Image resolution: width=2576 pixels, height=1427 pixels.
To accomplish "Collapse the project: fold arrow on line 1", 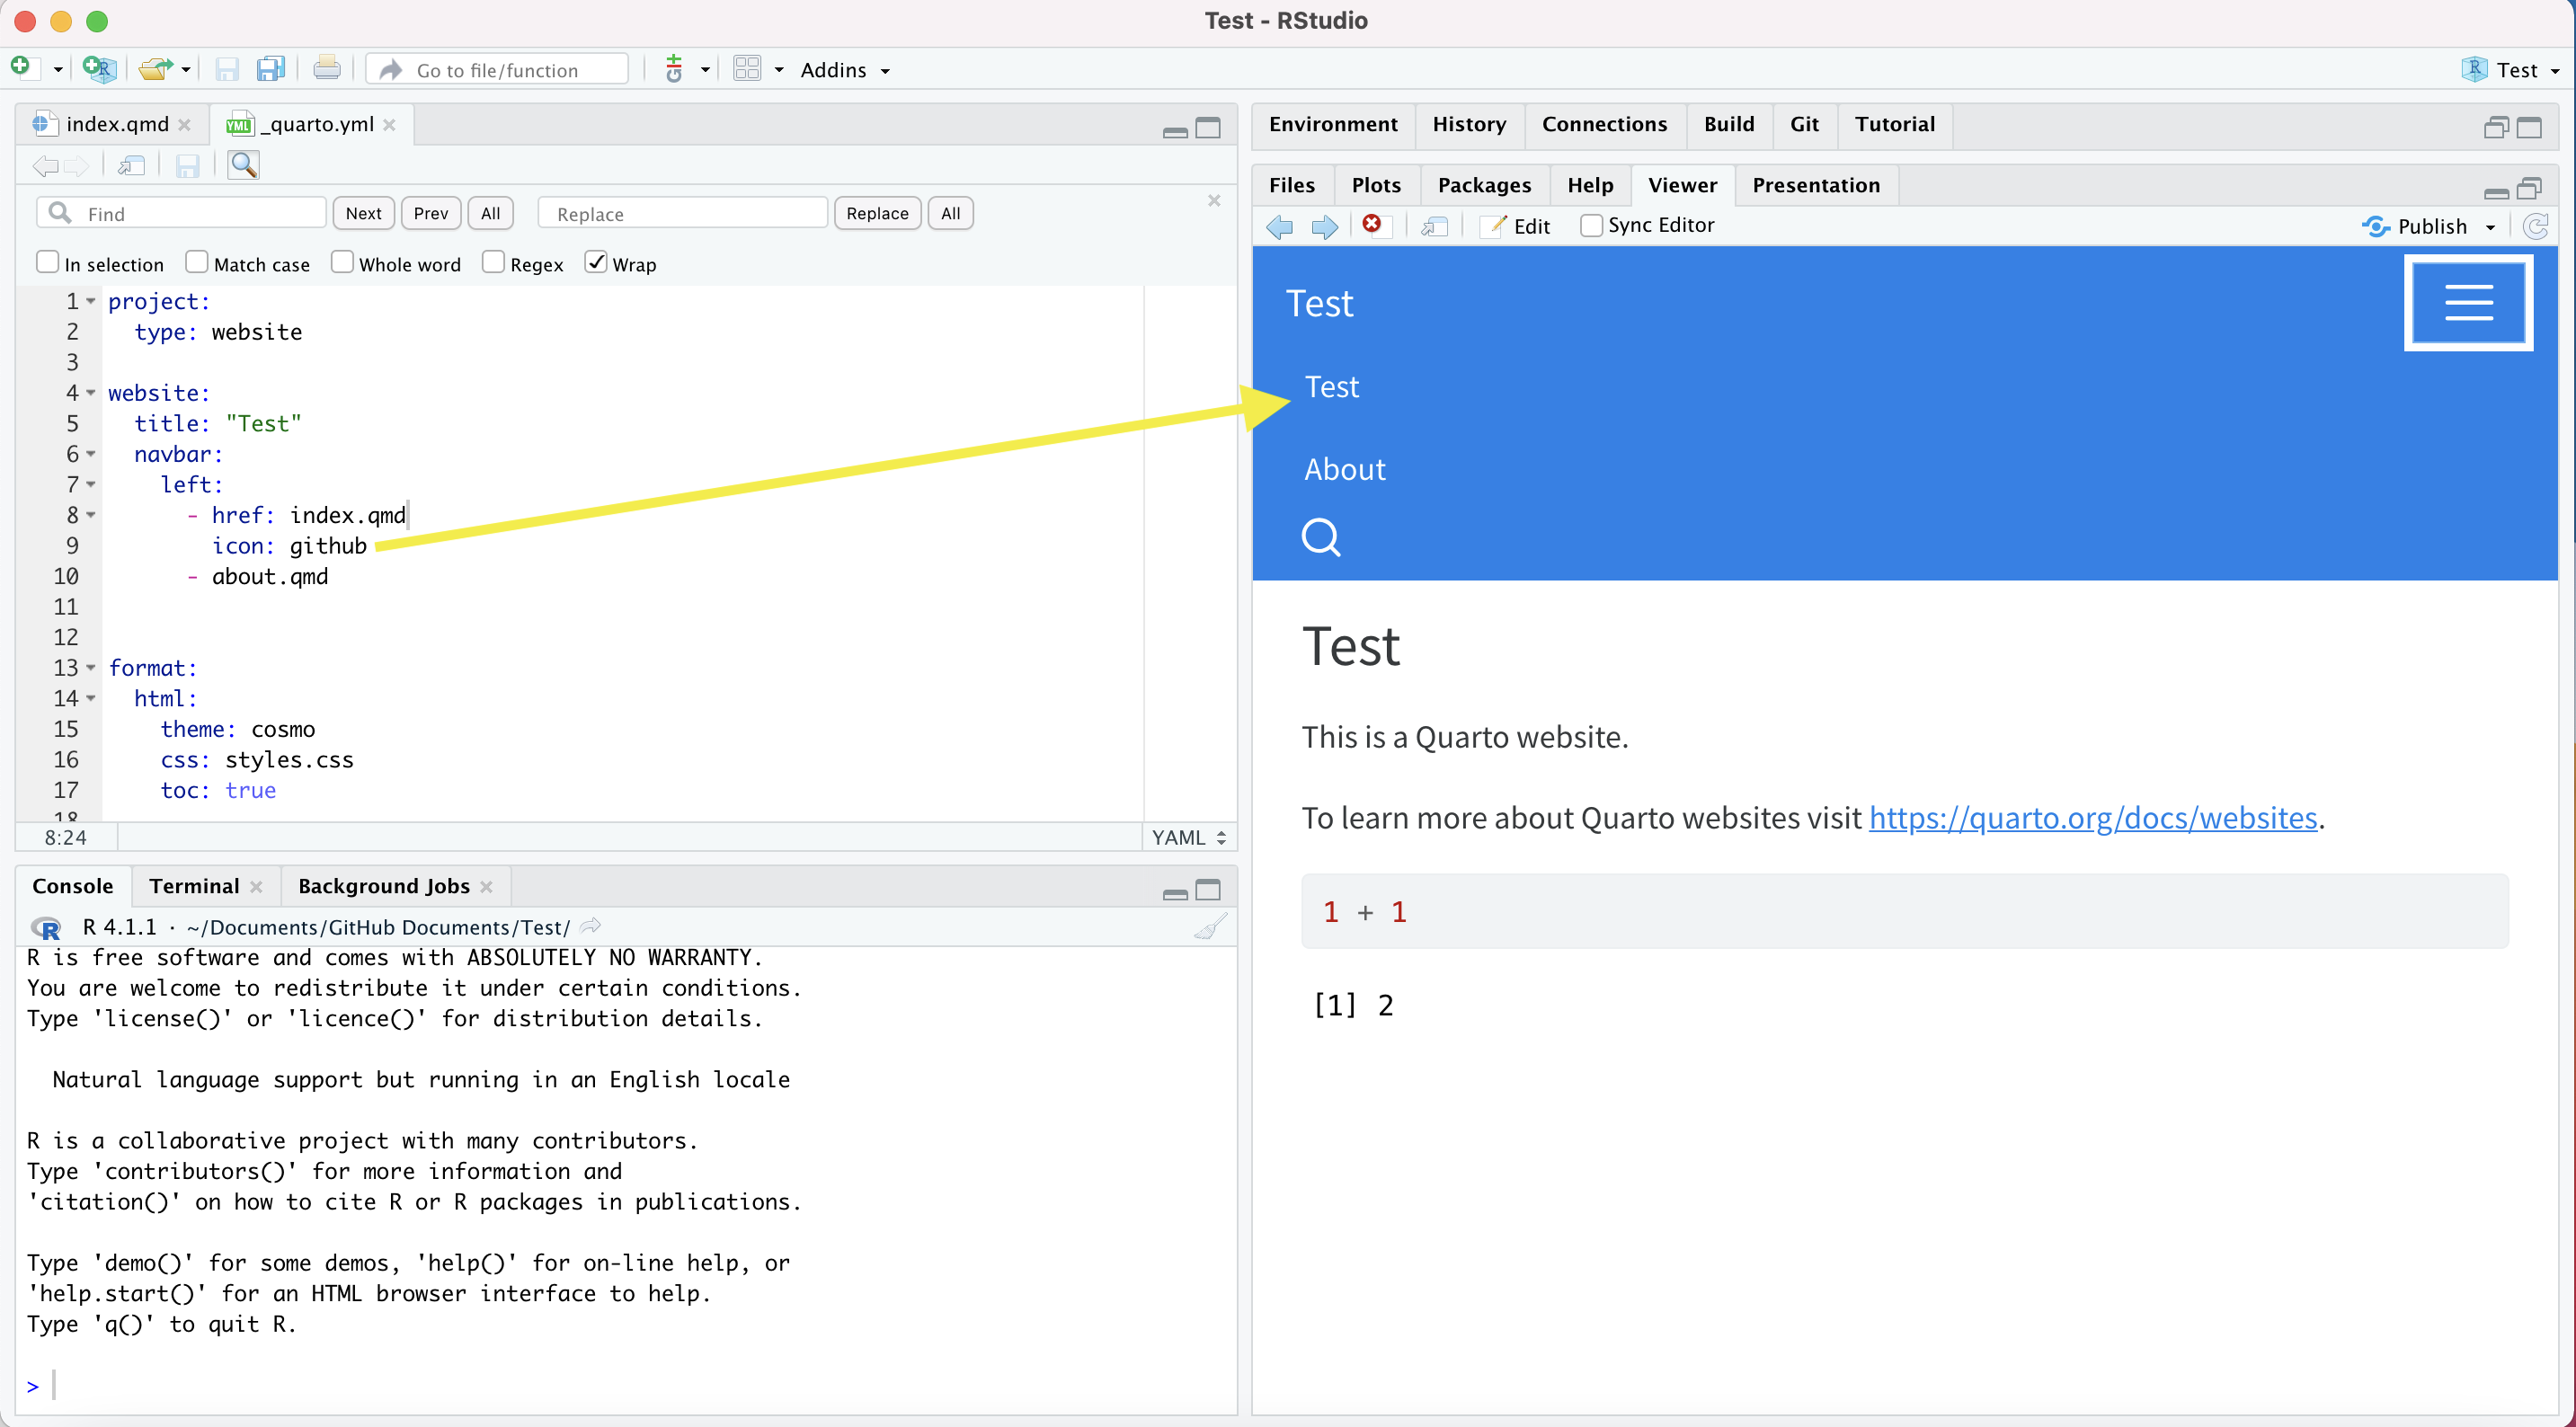I will click(91, 301).
